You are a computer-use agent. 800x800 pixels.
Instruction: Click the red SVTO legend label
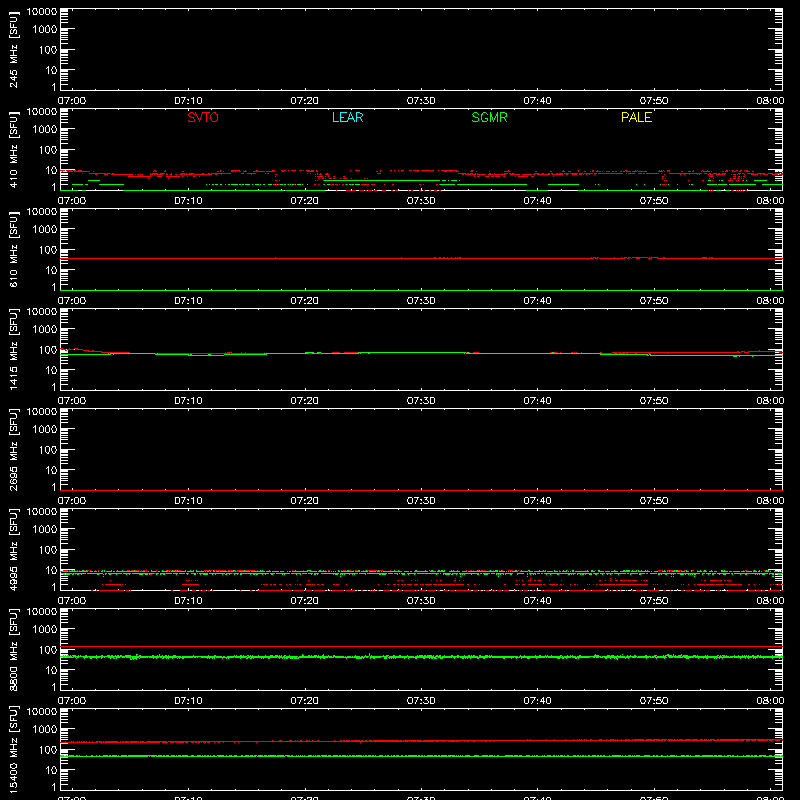203,117
